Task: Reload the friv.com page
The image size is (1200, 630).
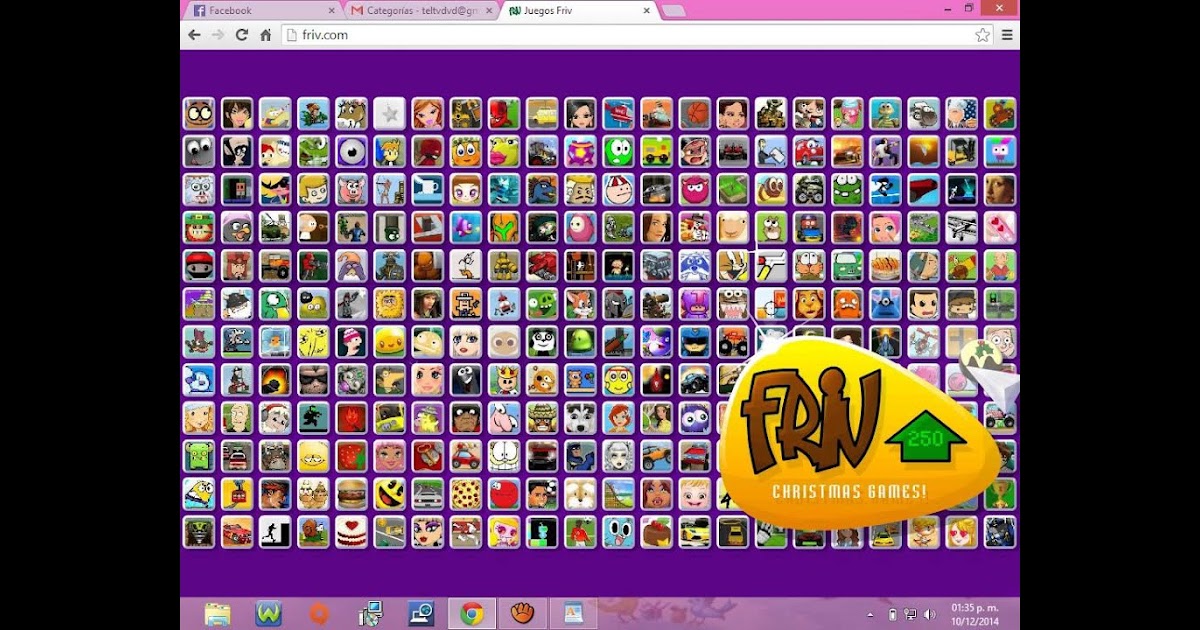Action: tap(241, 34)
